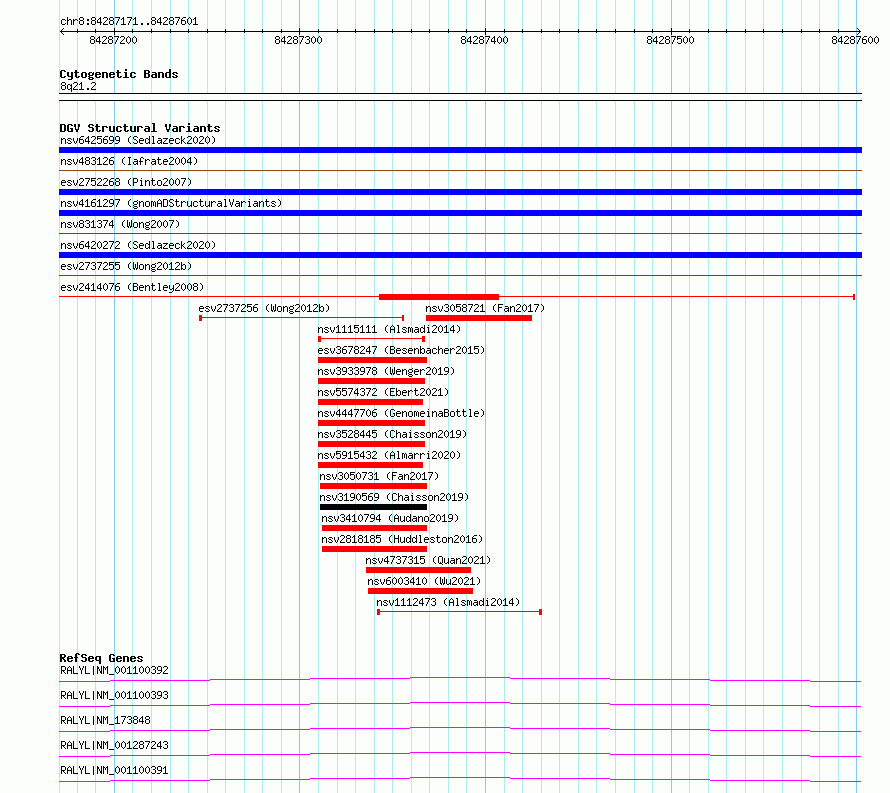Click the Cytogenetic Bands track heading
The image size is (890, 793).
pyautogui.click(x=119, y=74)
